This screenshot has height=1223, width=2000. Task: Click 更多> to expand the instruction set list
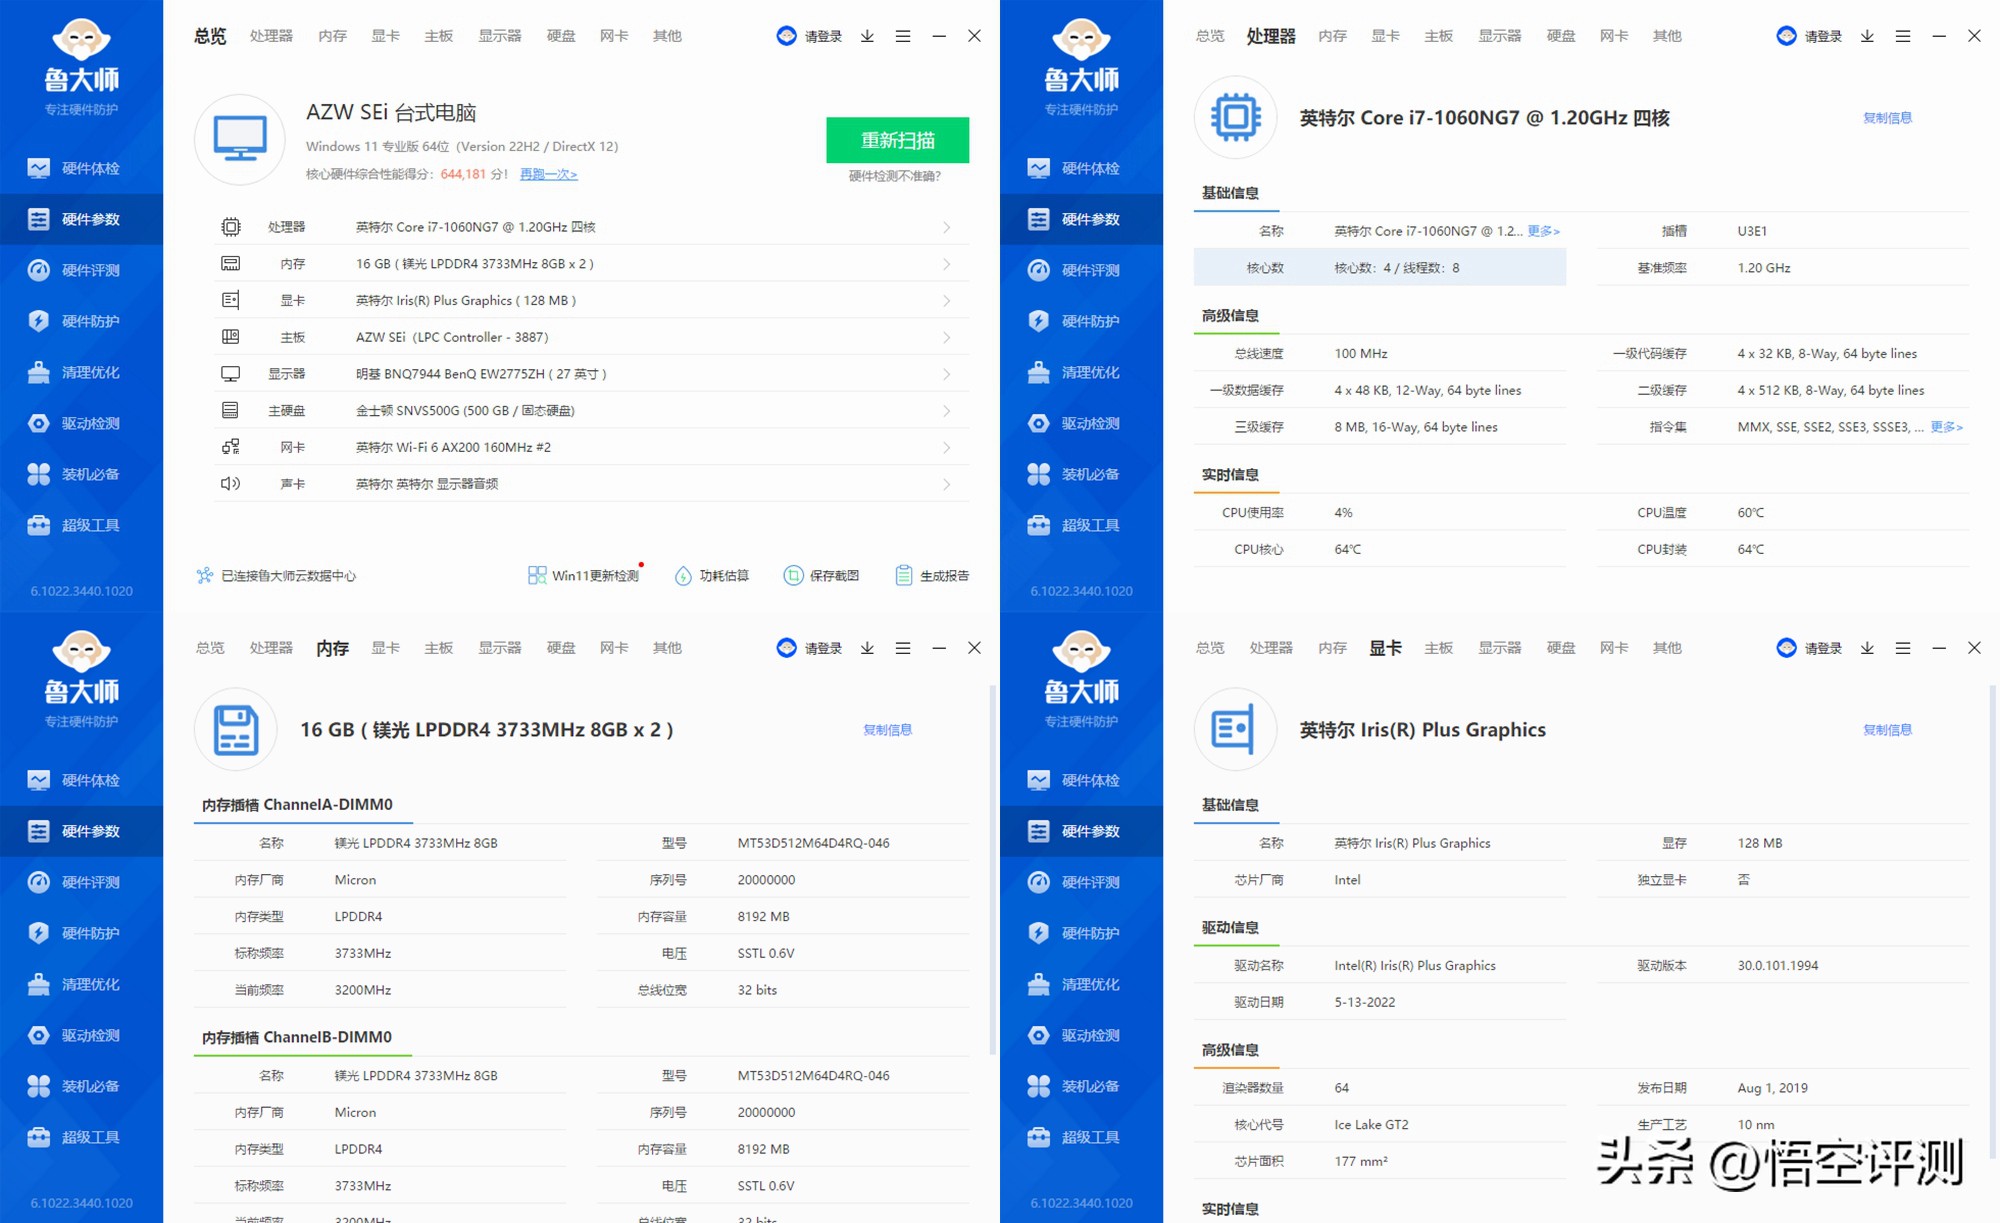[1946, 426]
